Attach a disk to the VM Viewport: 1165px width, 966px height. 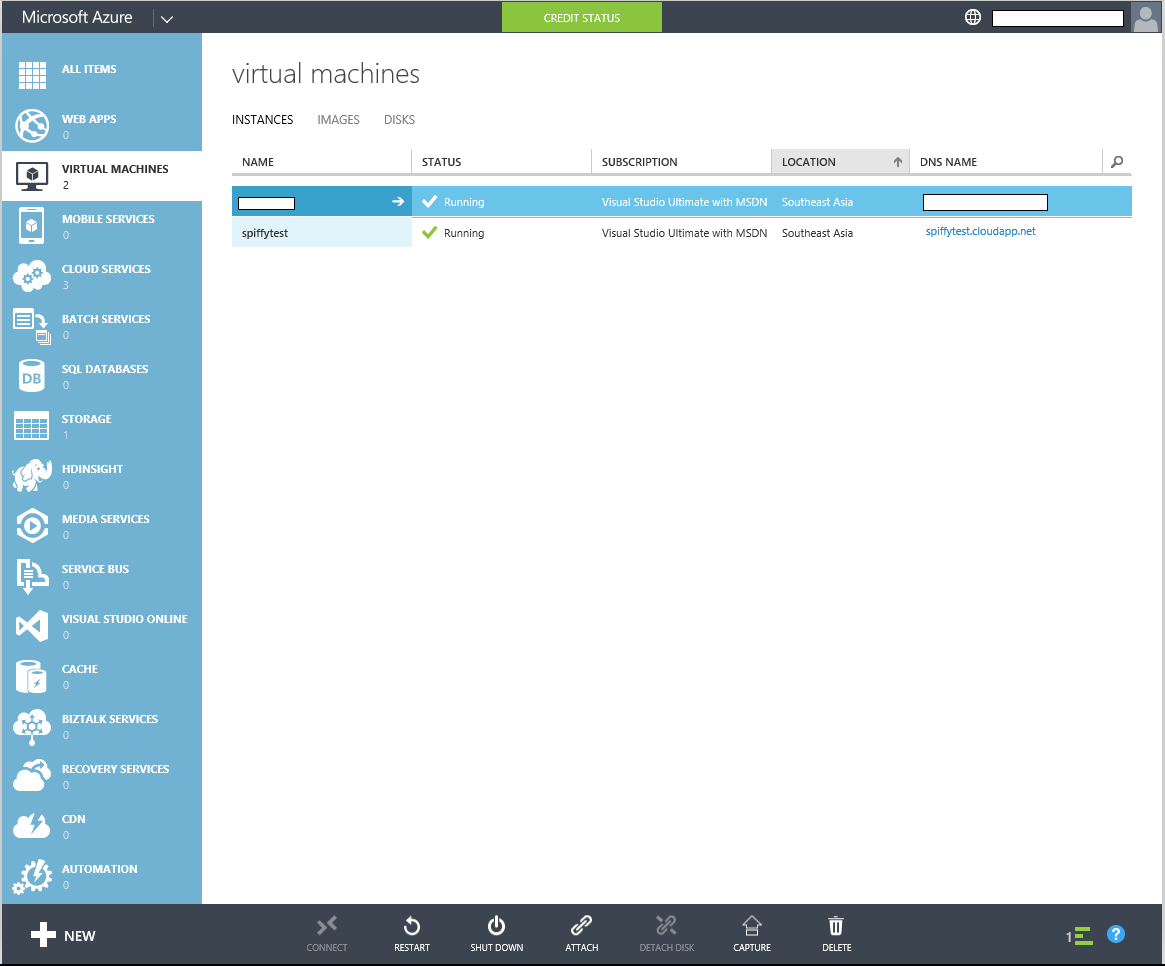tap(582, 934)
